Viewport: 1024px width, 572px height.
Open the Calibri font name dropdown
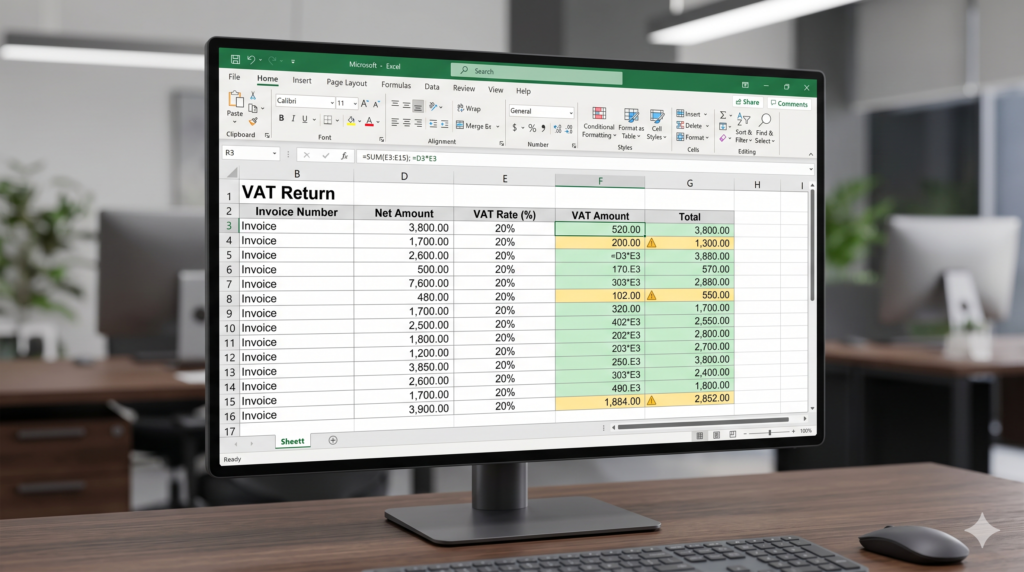coord(332,103)
